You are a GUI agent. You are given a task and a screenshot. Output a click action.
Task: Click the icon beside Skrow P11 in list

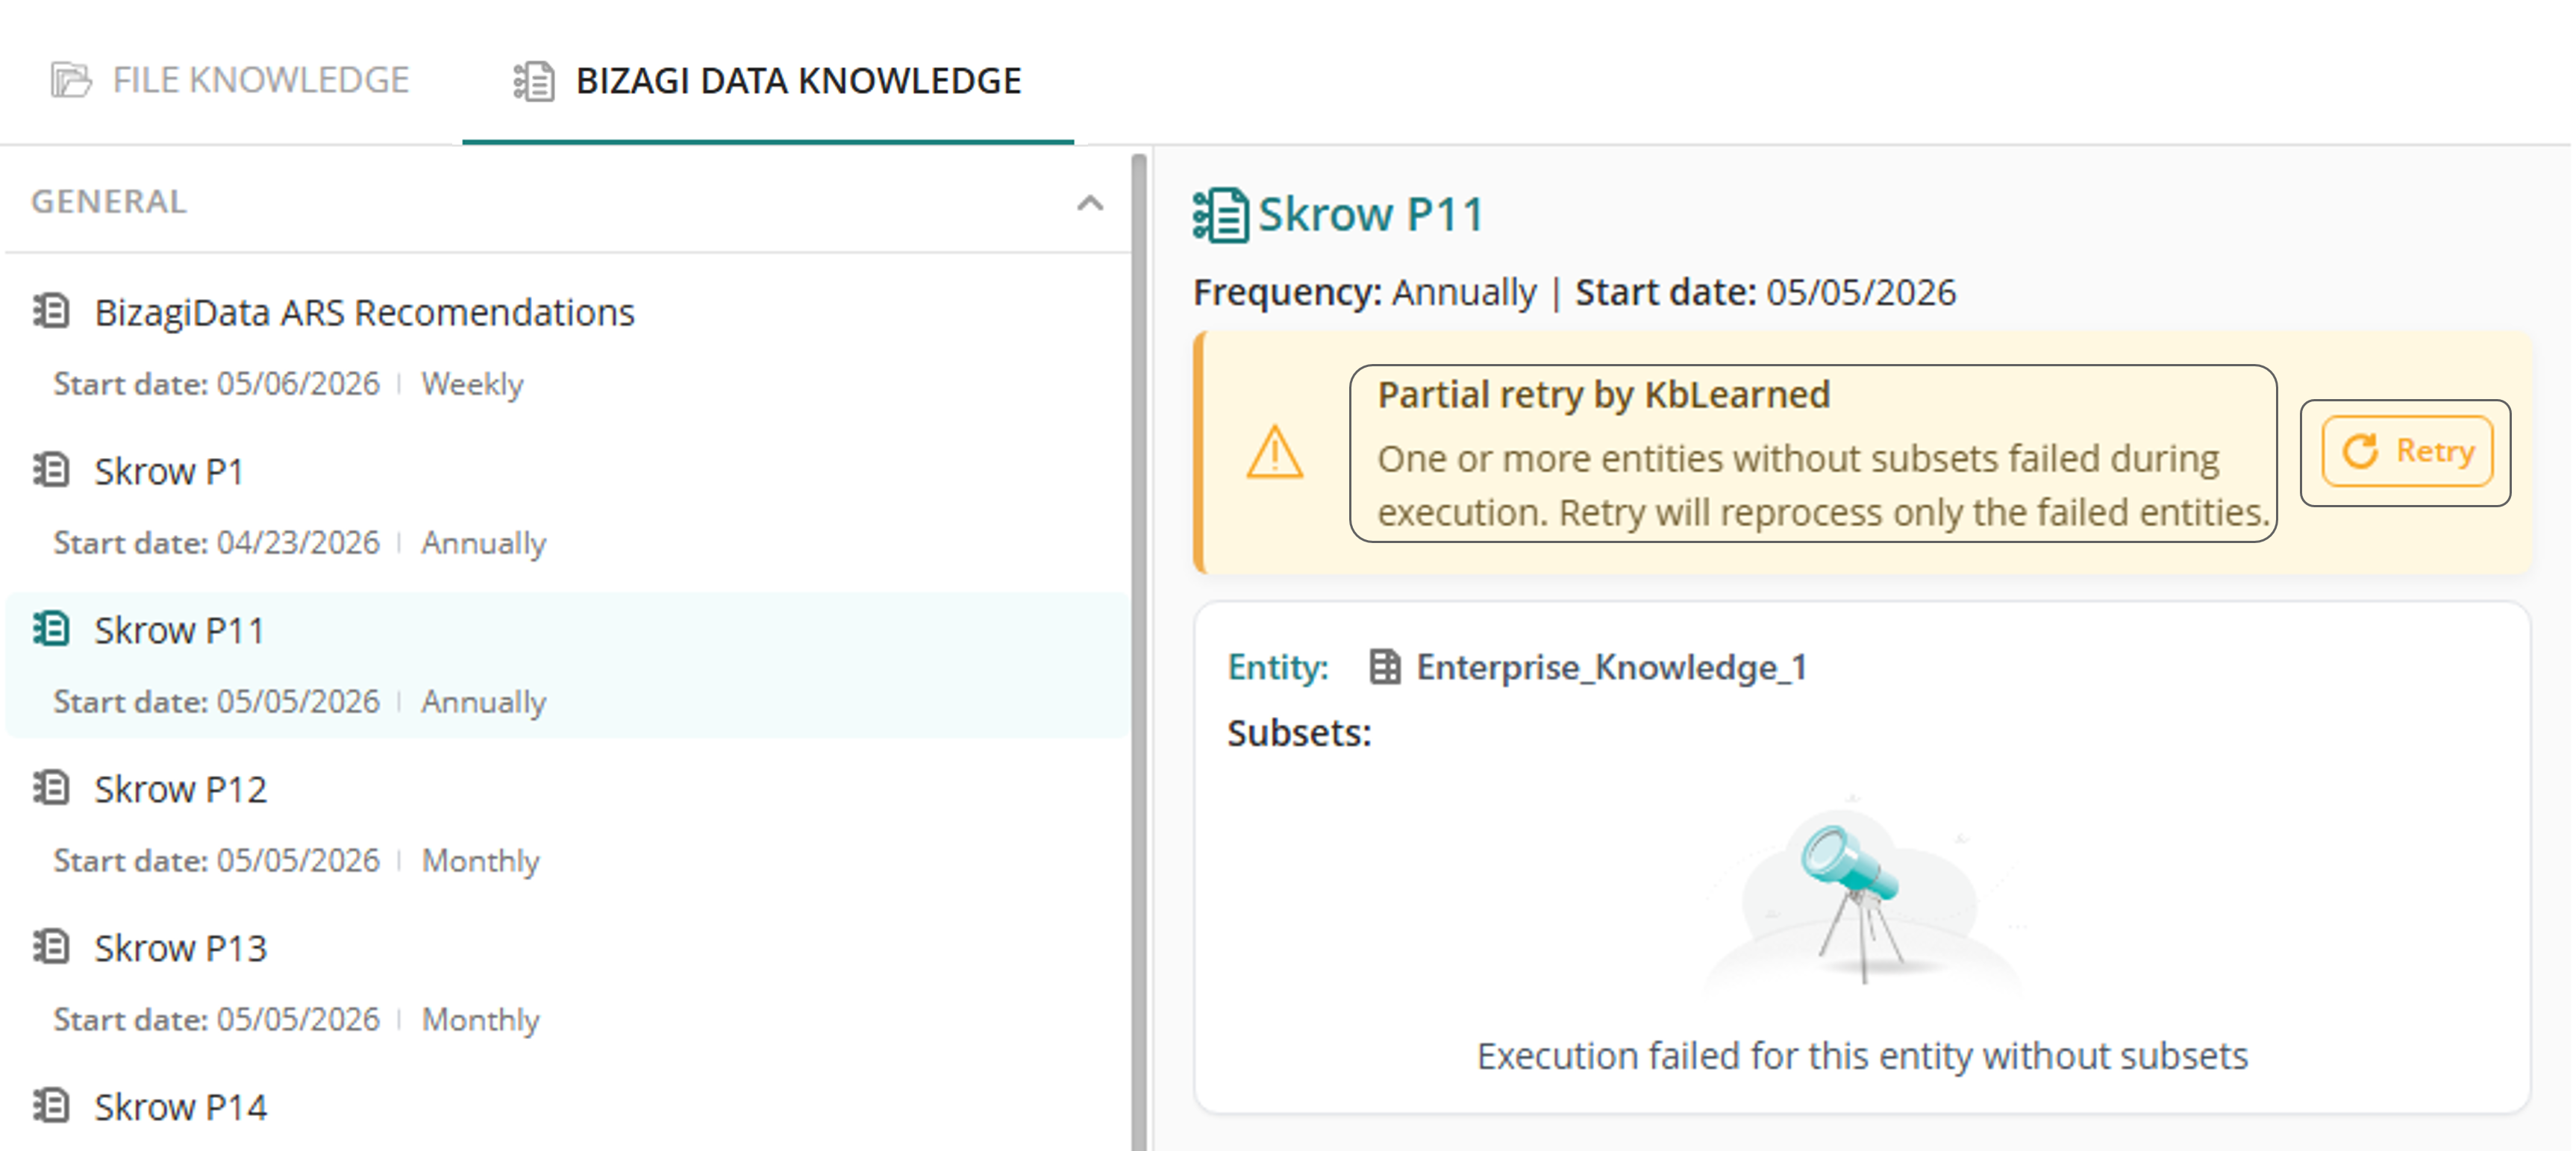click(51, 629)
